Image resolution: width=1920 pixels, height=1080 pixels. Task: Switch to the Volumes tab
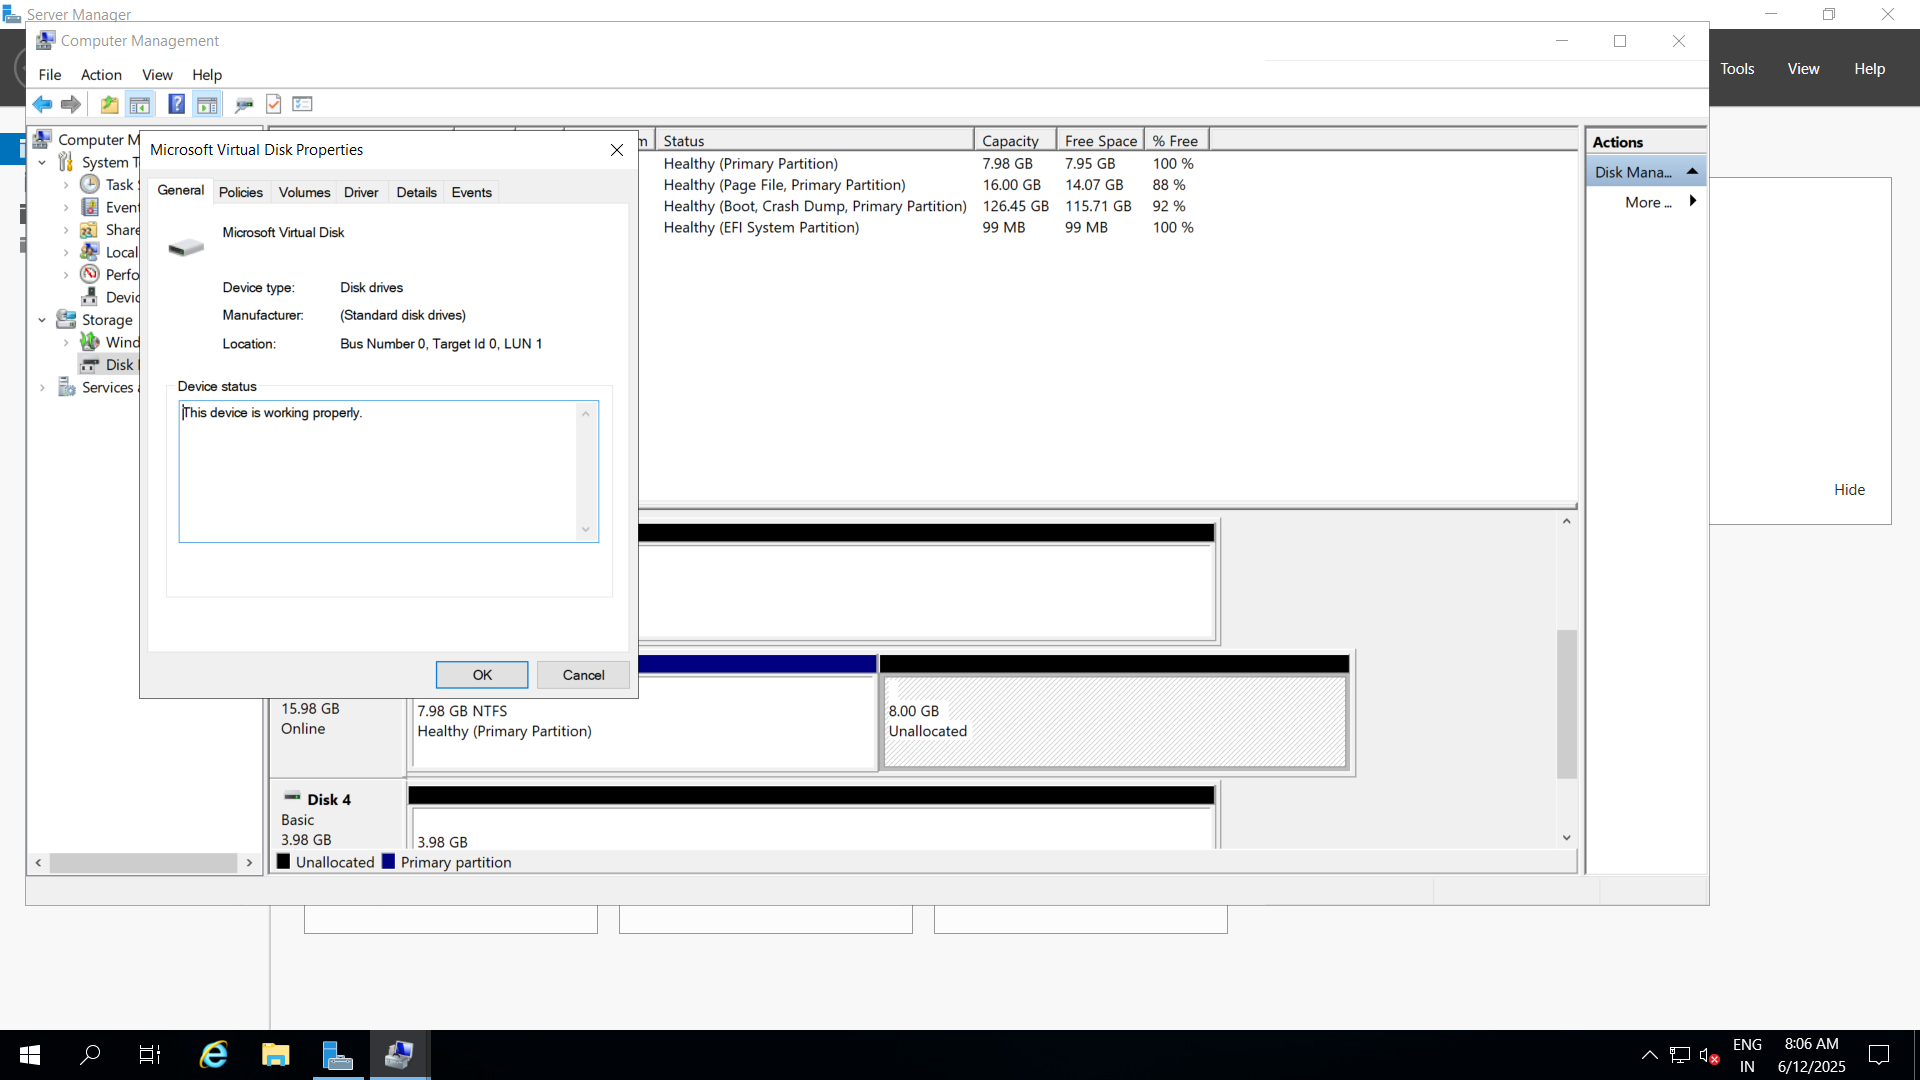[x=304, y=192]
